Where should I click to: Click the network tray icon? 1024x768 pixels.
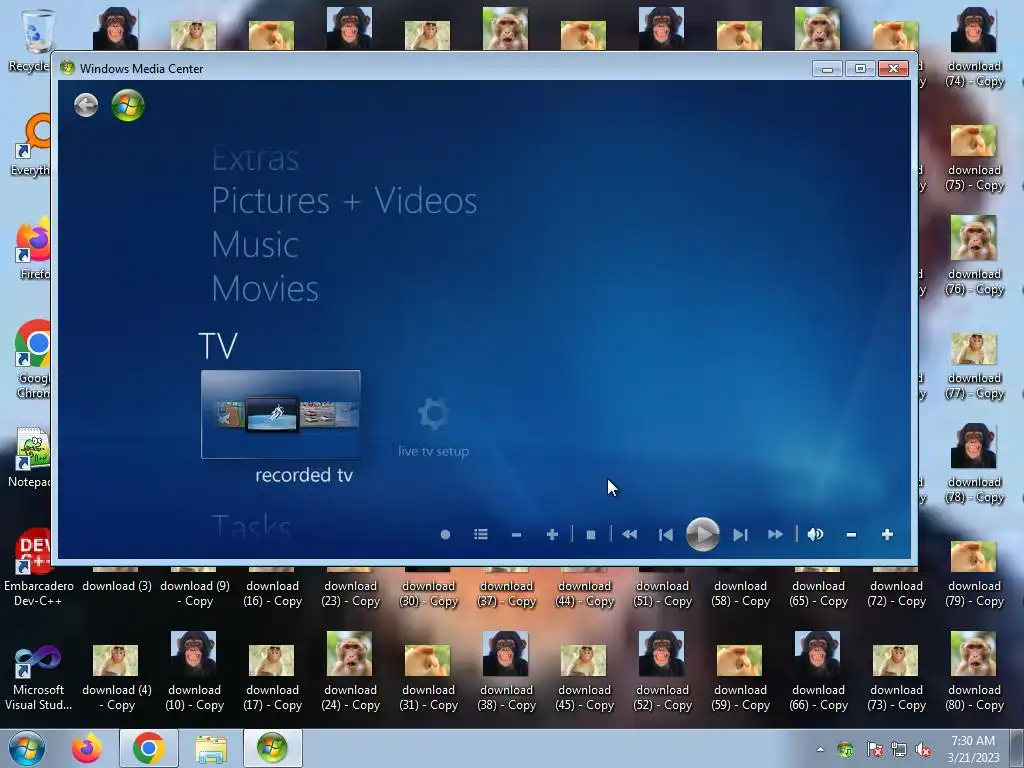point(899,749)
